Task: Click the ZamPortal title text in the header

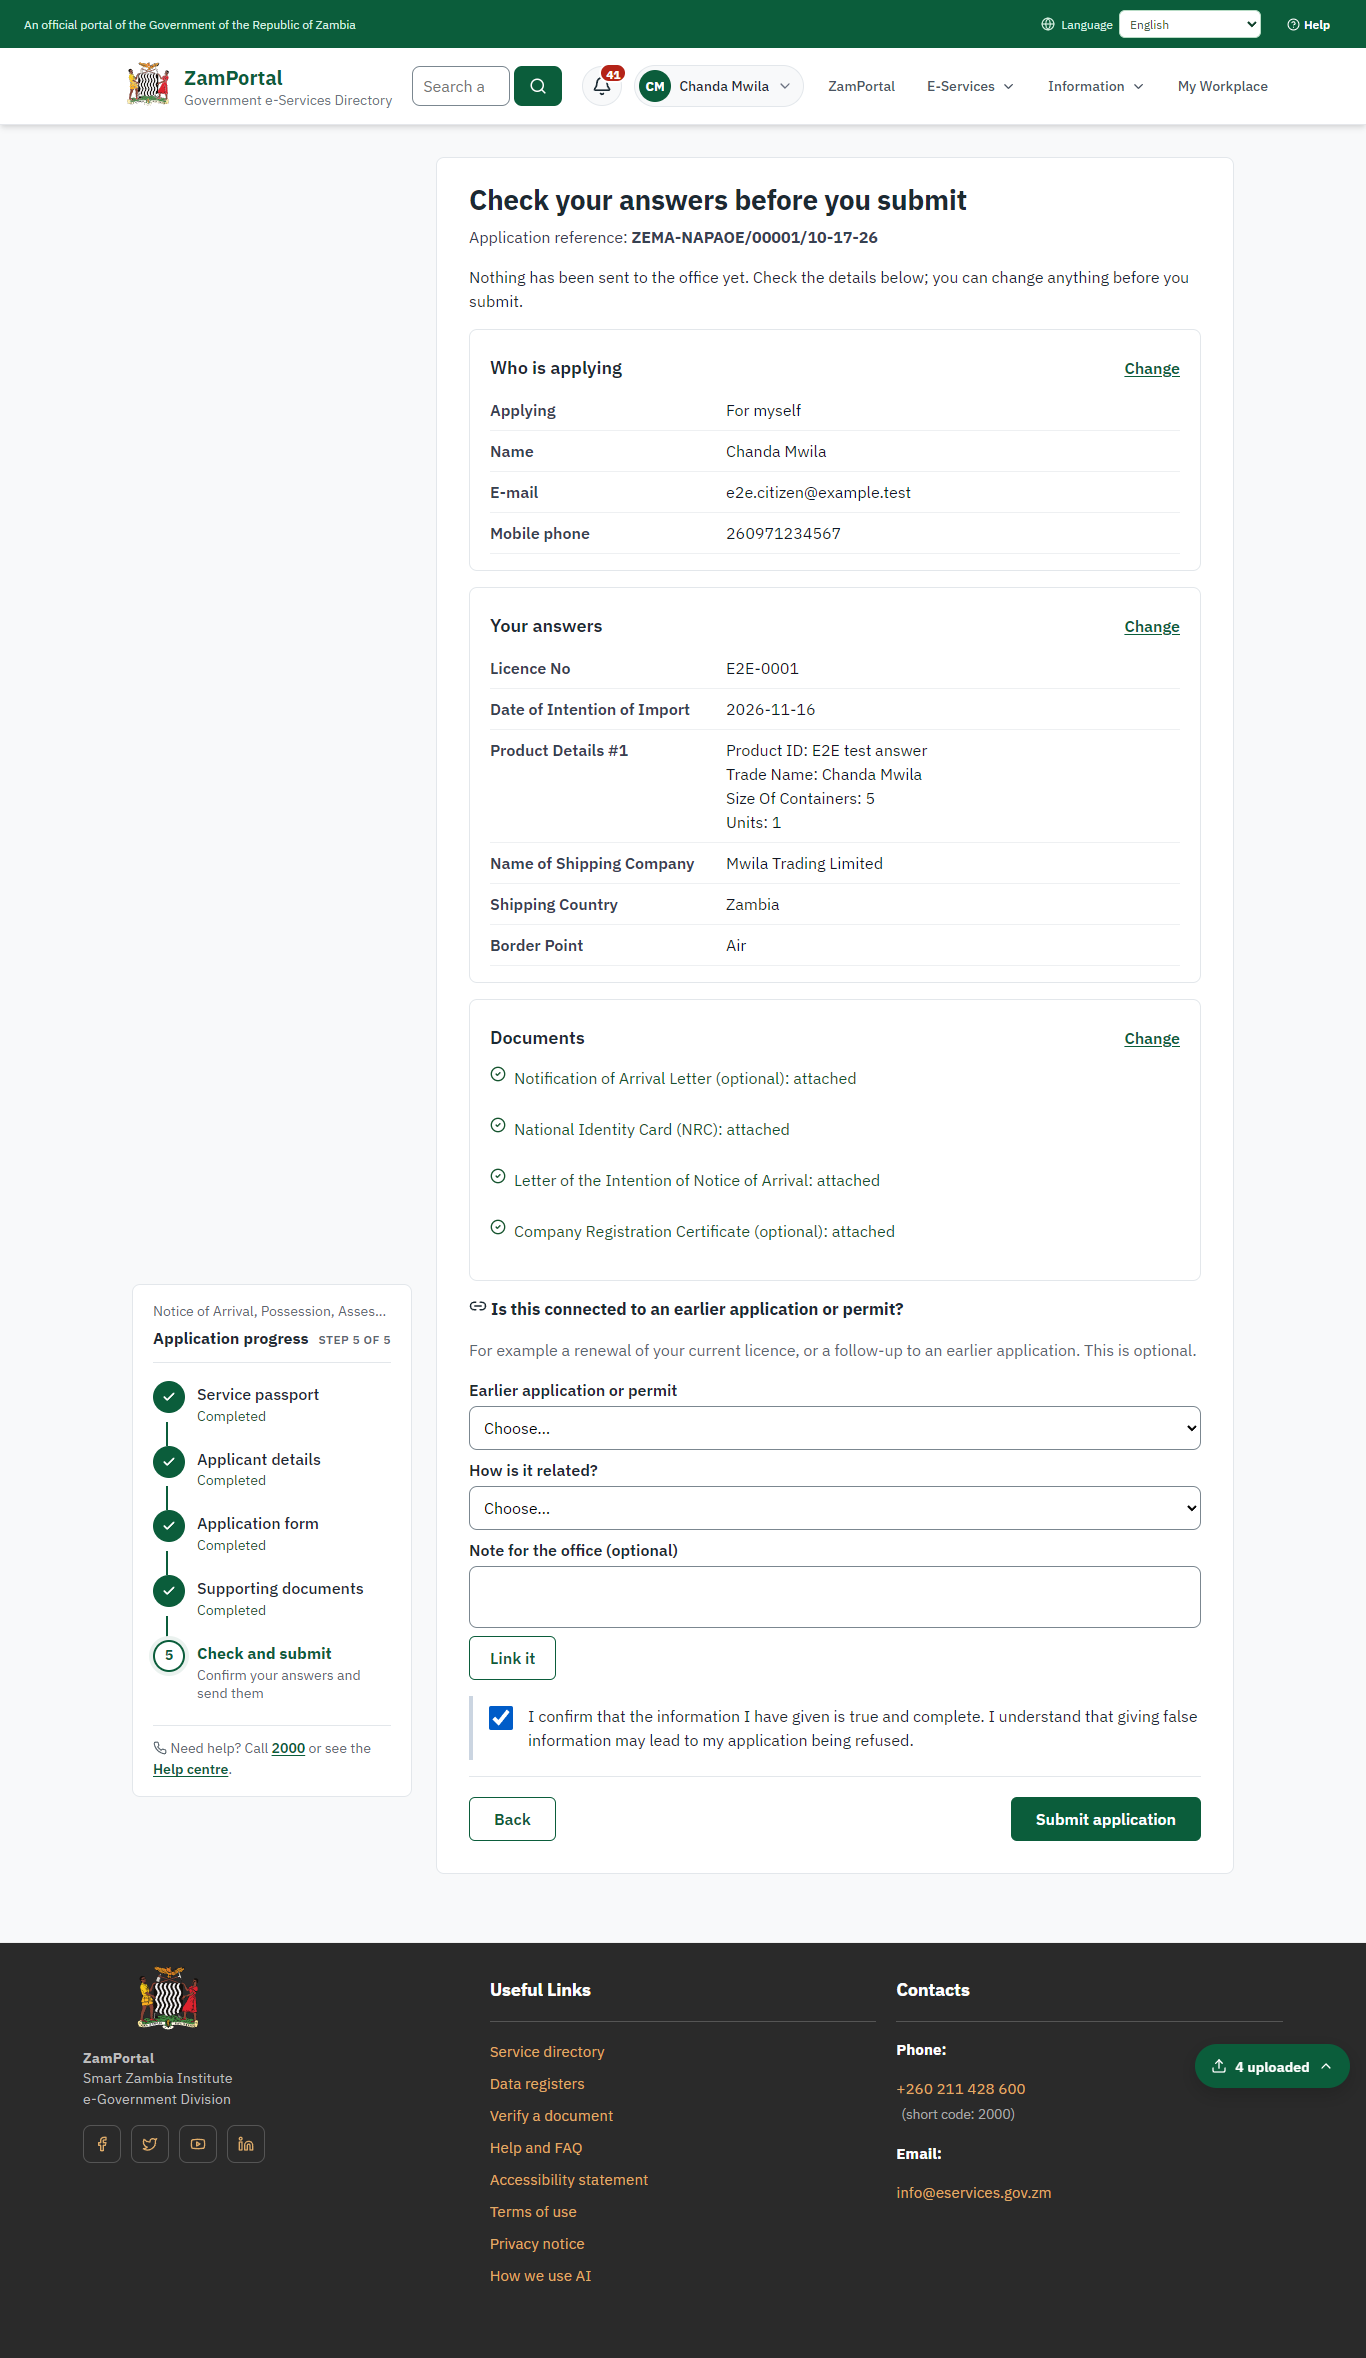Action: pyautogui.click(x=233, y=78)
